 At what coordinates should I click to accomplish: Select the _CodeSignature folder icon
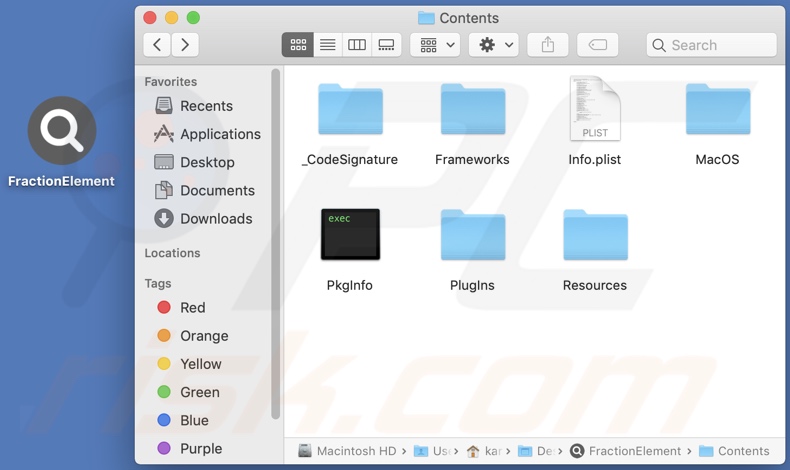(350, 109)
